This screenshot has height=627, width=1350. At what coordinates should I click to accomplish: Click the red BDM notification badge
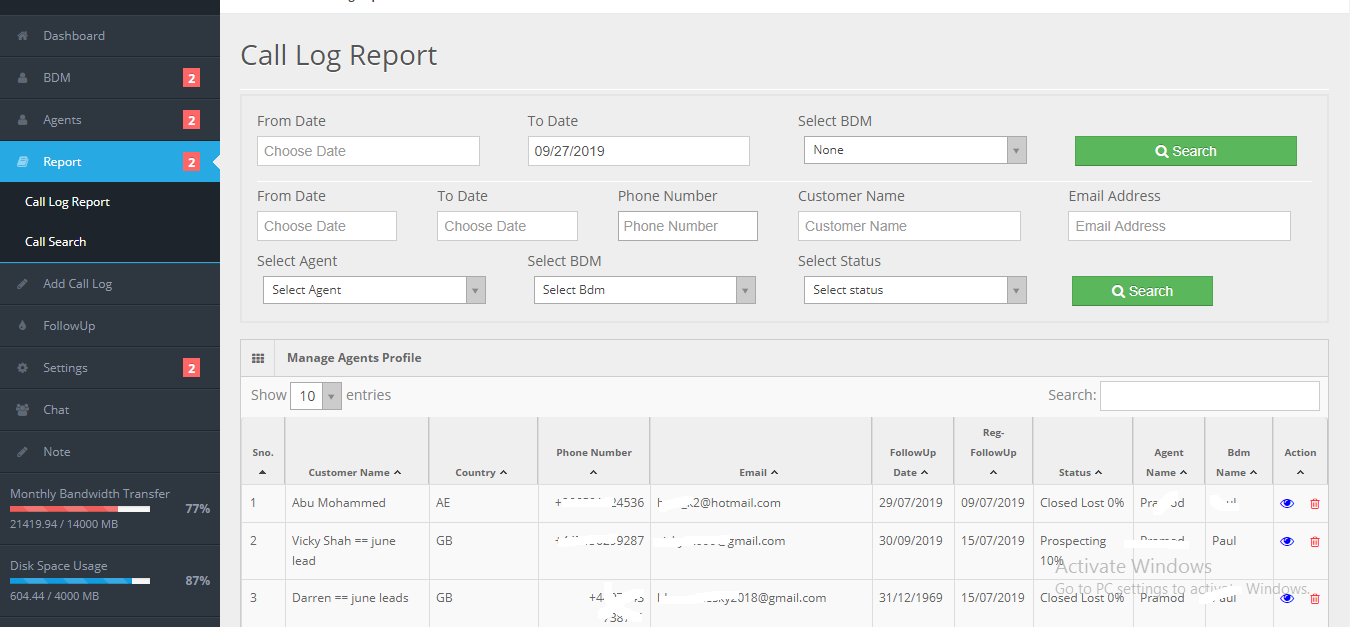click(x=191, y=78)
